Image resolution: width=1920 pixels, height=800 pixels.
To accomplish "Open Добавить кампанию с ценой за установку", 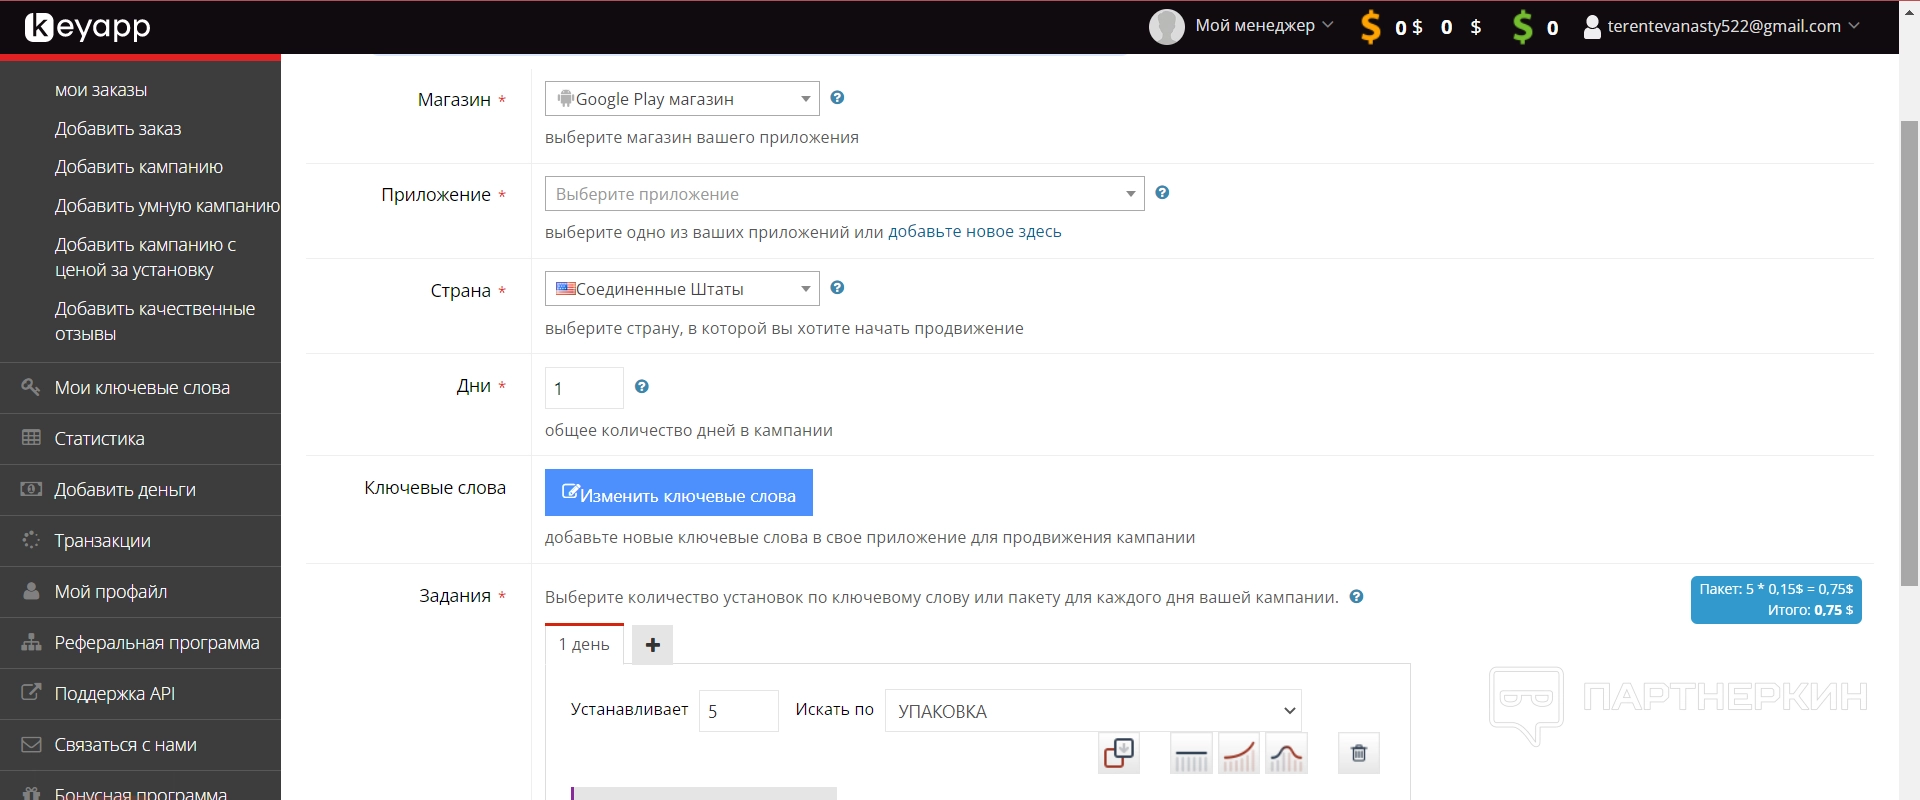I will pyautogui.click(x=146, y=257).
